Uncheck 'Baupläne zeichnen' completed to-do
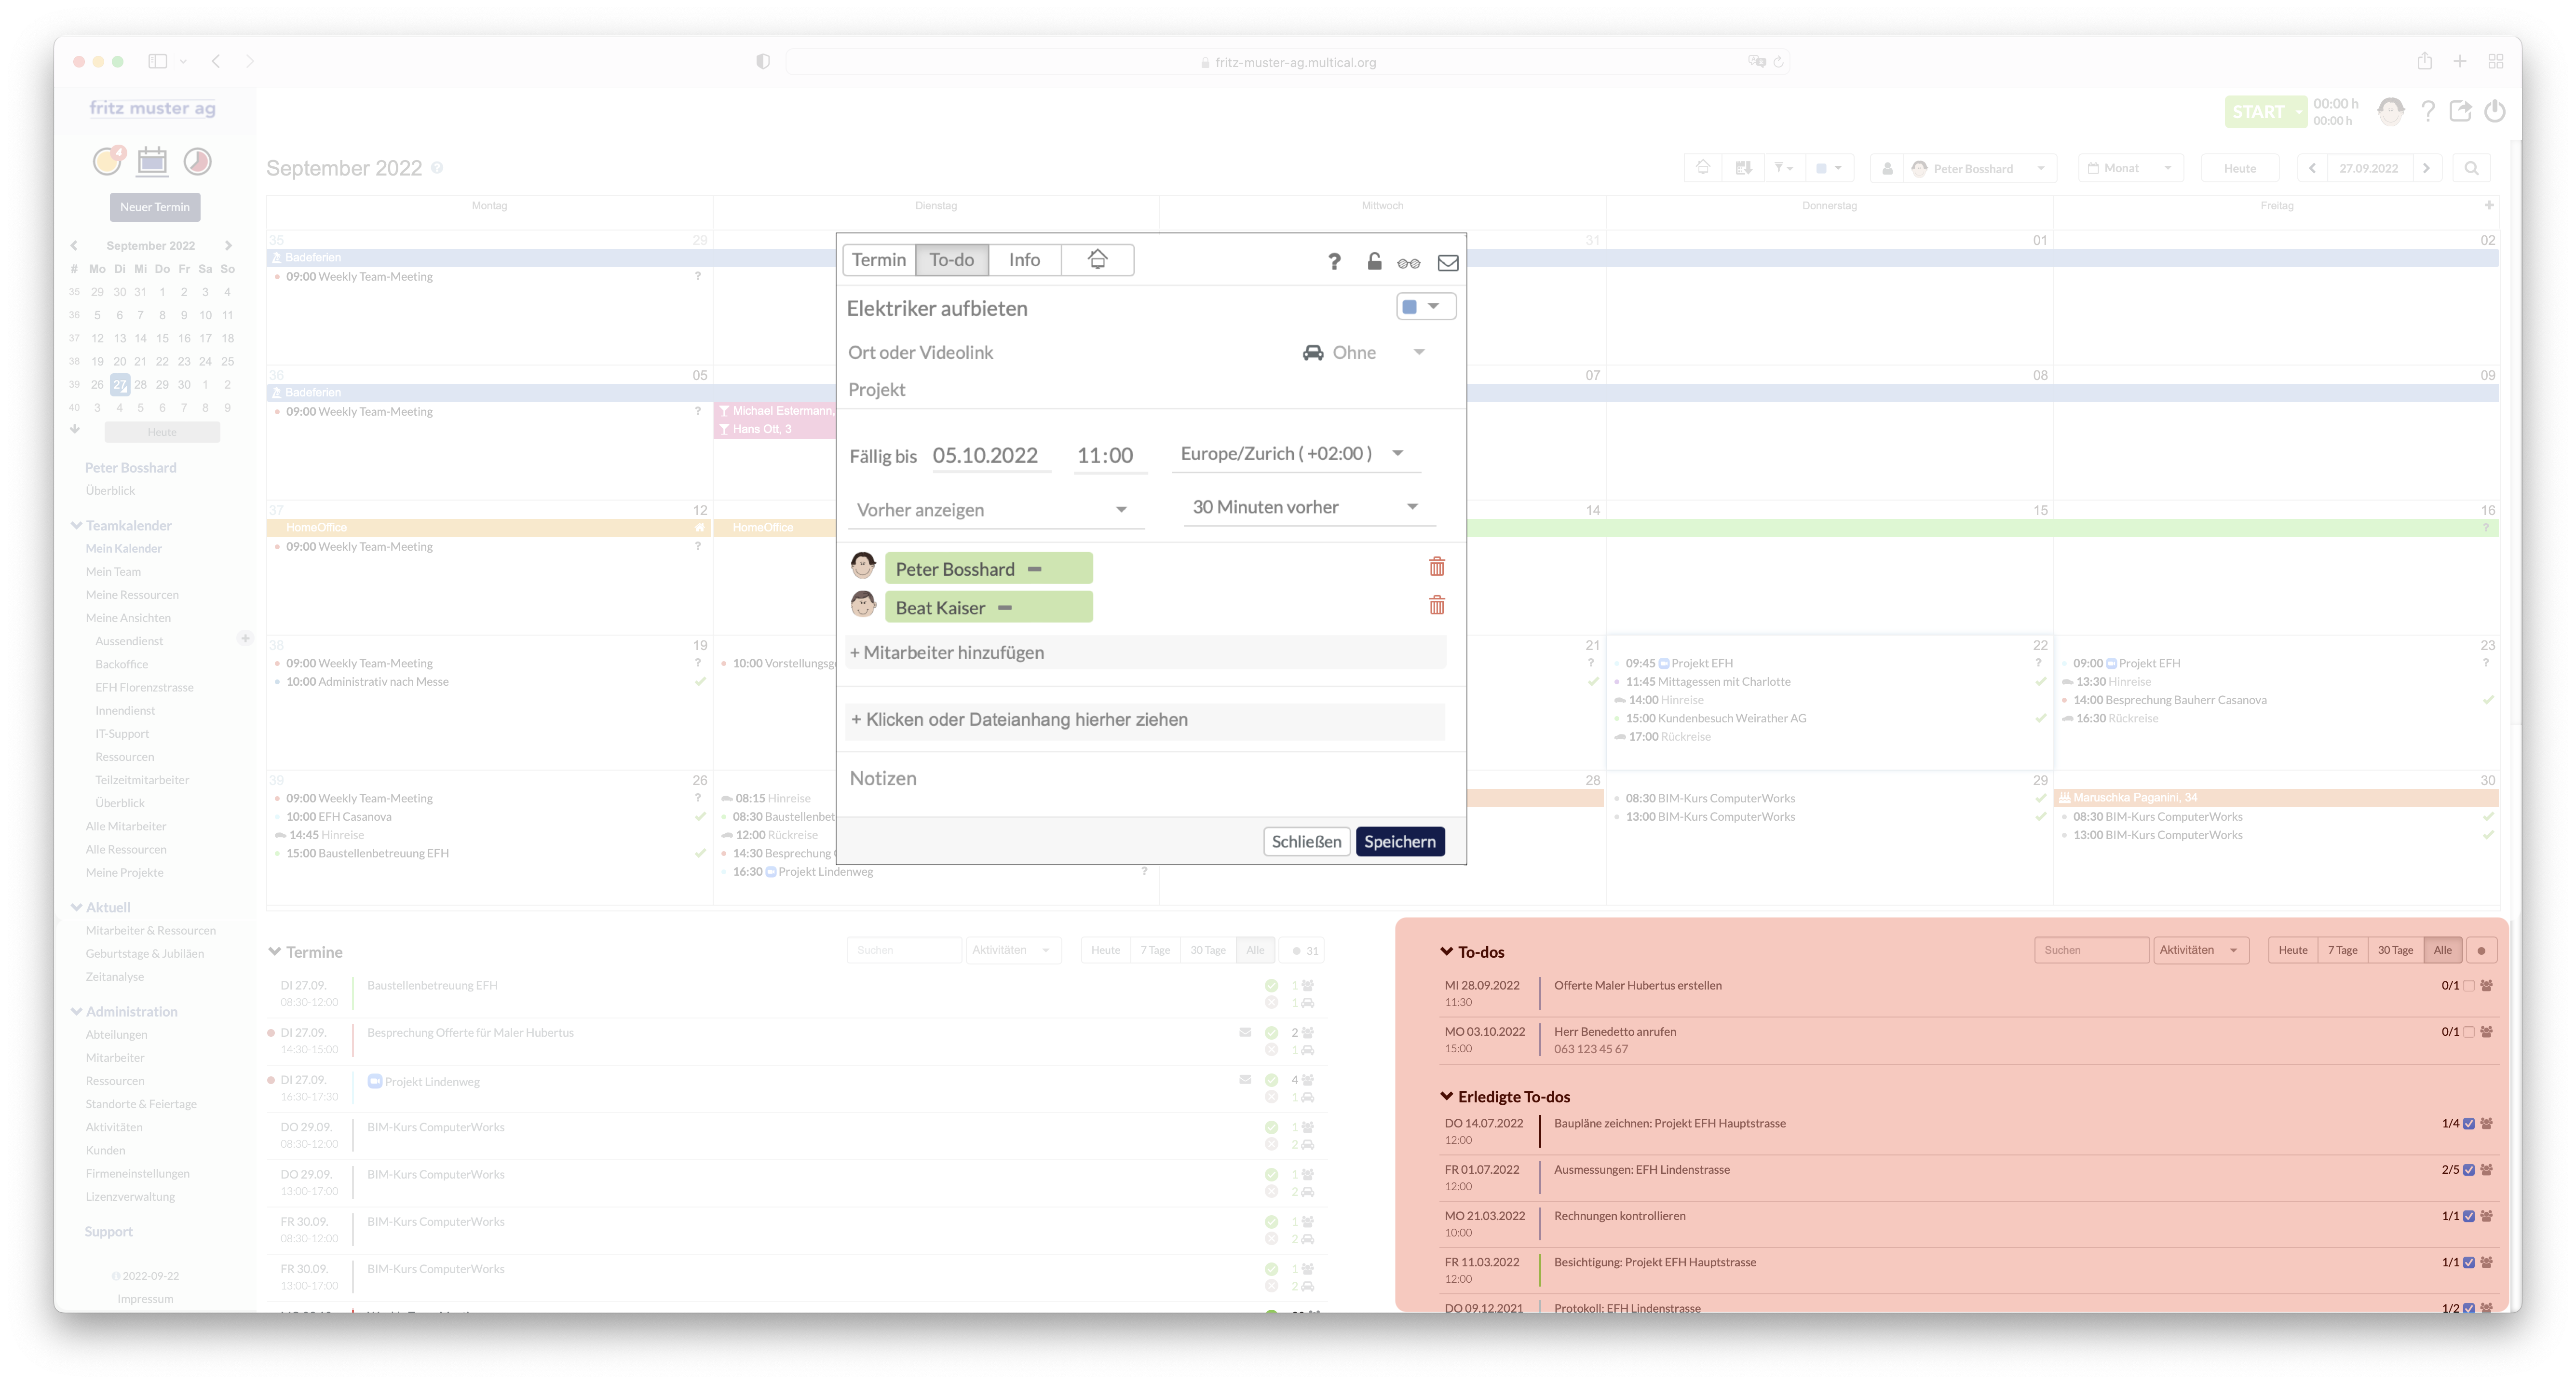This screenshot has width=2576, height=1384. click(2468, 1124)
